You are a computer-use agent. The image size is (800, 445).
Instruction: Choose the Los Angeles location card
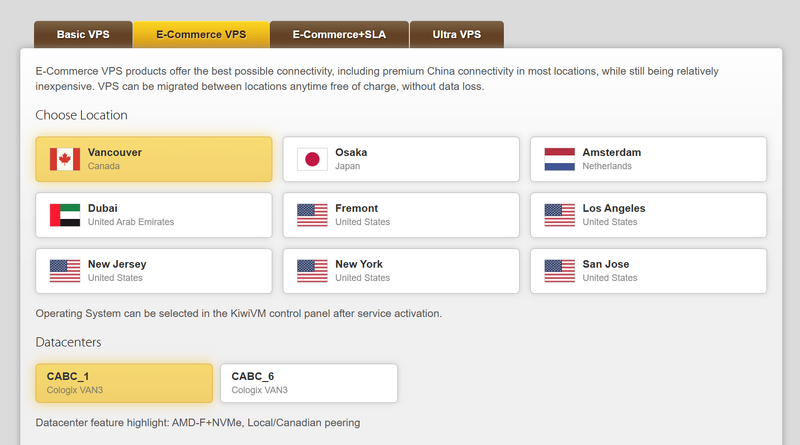(648, 215)
